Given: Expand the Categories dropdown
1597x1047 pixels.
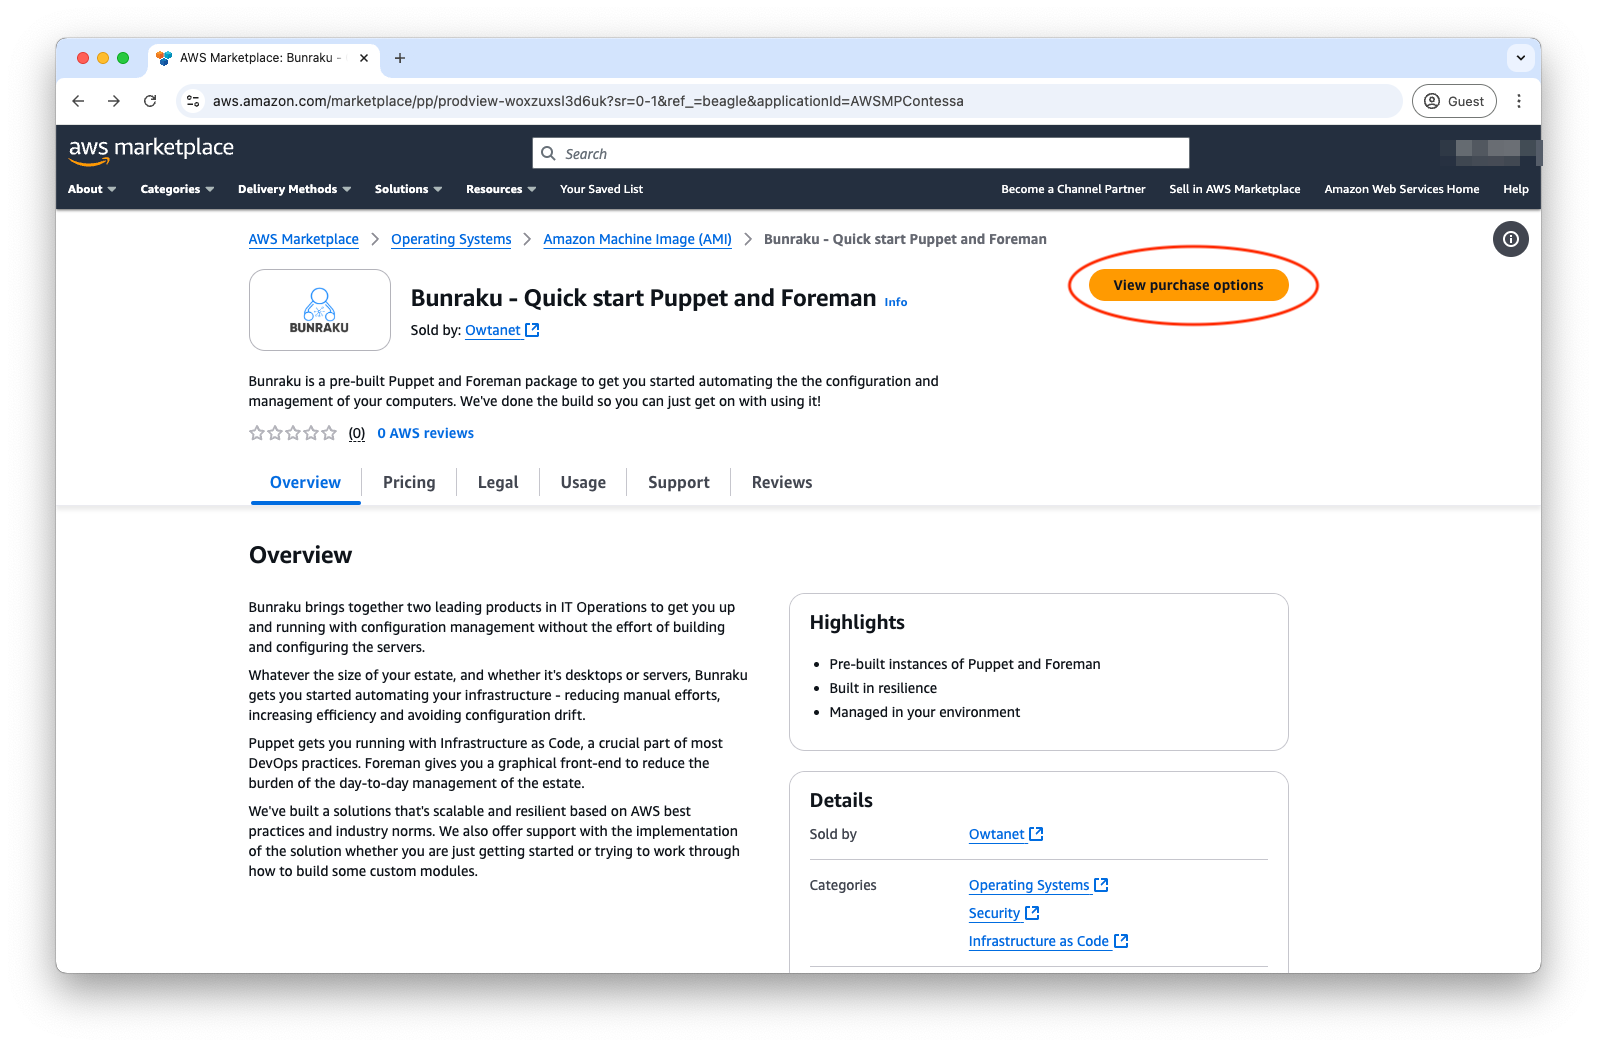Looking at the screenshot, I should (177, 189).
